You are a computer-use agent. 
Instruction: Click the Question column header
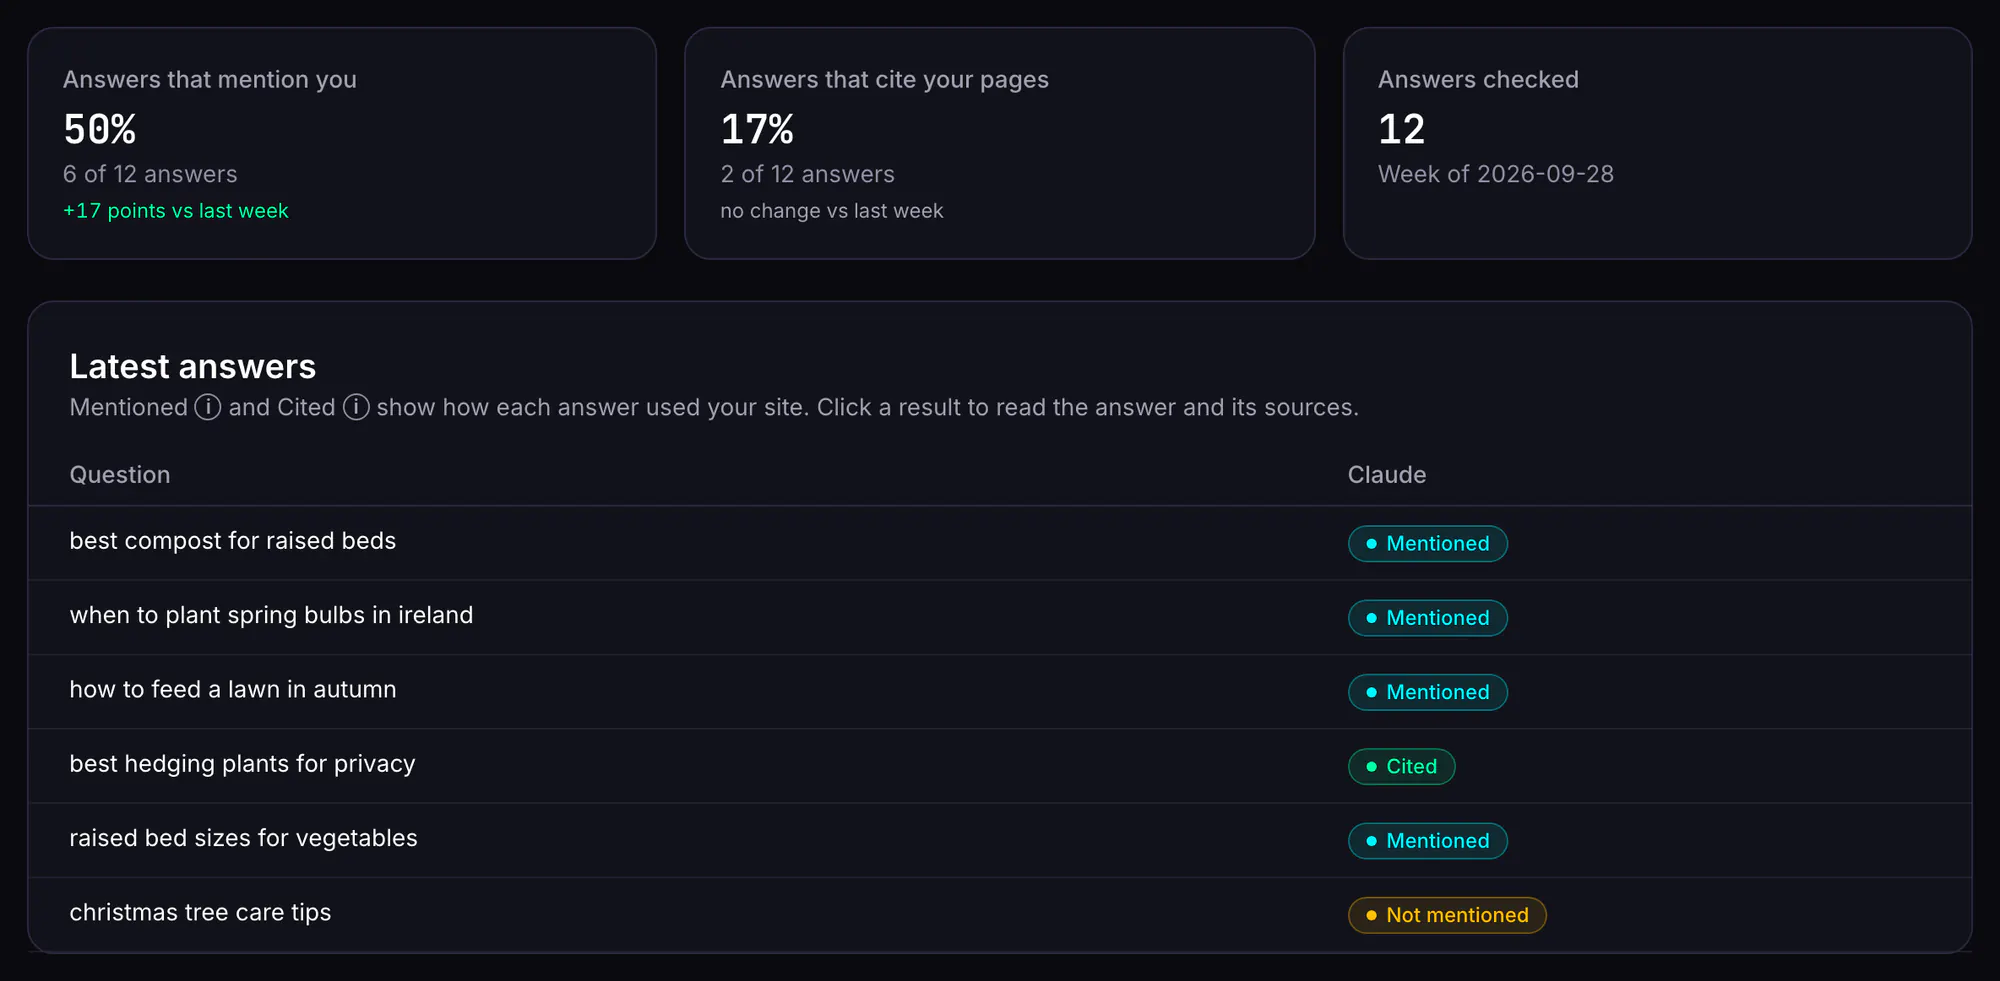120,475
